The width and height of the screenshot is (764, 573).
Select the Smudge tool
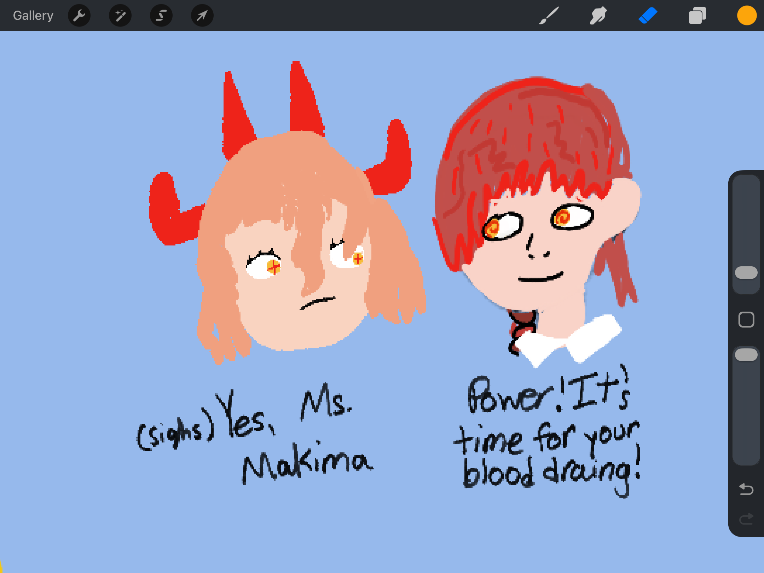[x=598, y=16]
